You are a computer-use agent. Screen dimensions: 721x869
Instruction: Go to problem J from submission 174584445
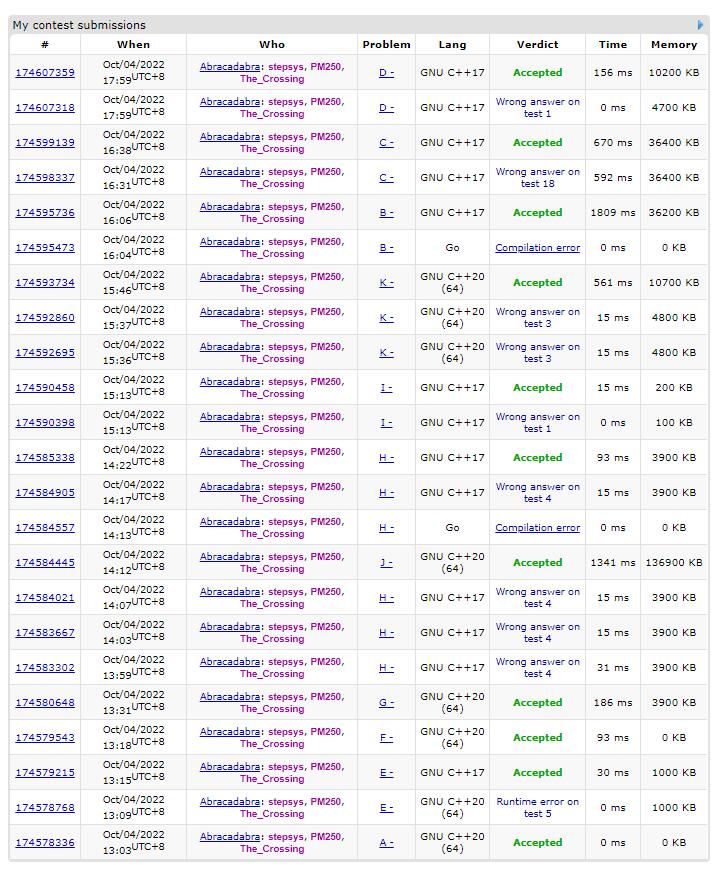coord(386,563)
